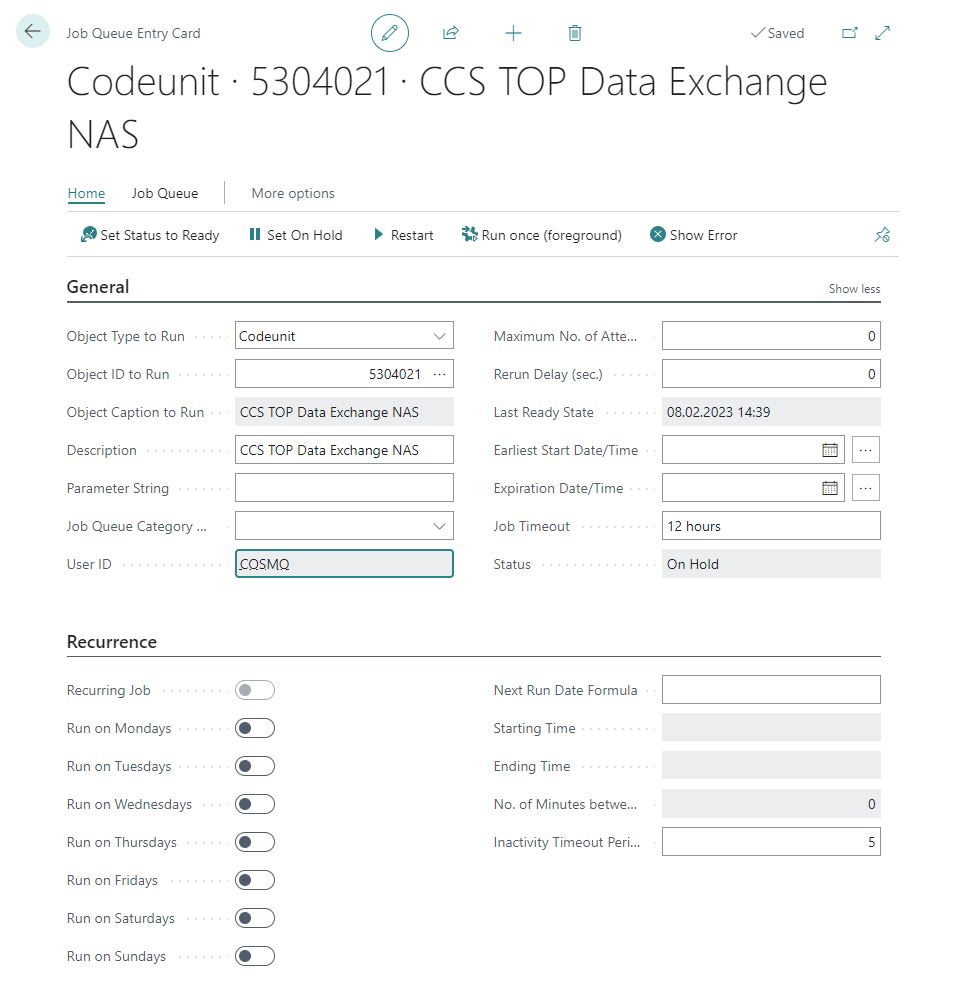The height and width of the screenshot is (1000, 967).
Task: Click the pencil edit icon
Action: (390, 33)
